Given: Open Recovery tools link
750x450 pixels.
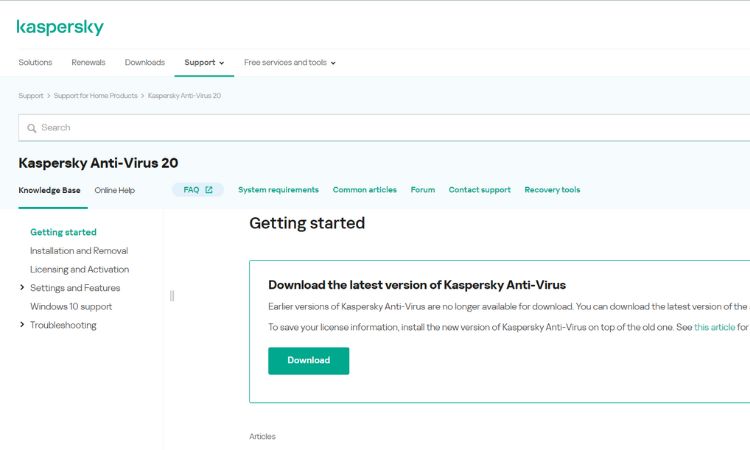Looking at the screenshot, I should [552, 190].
